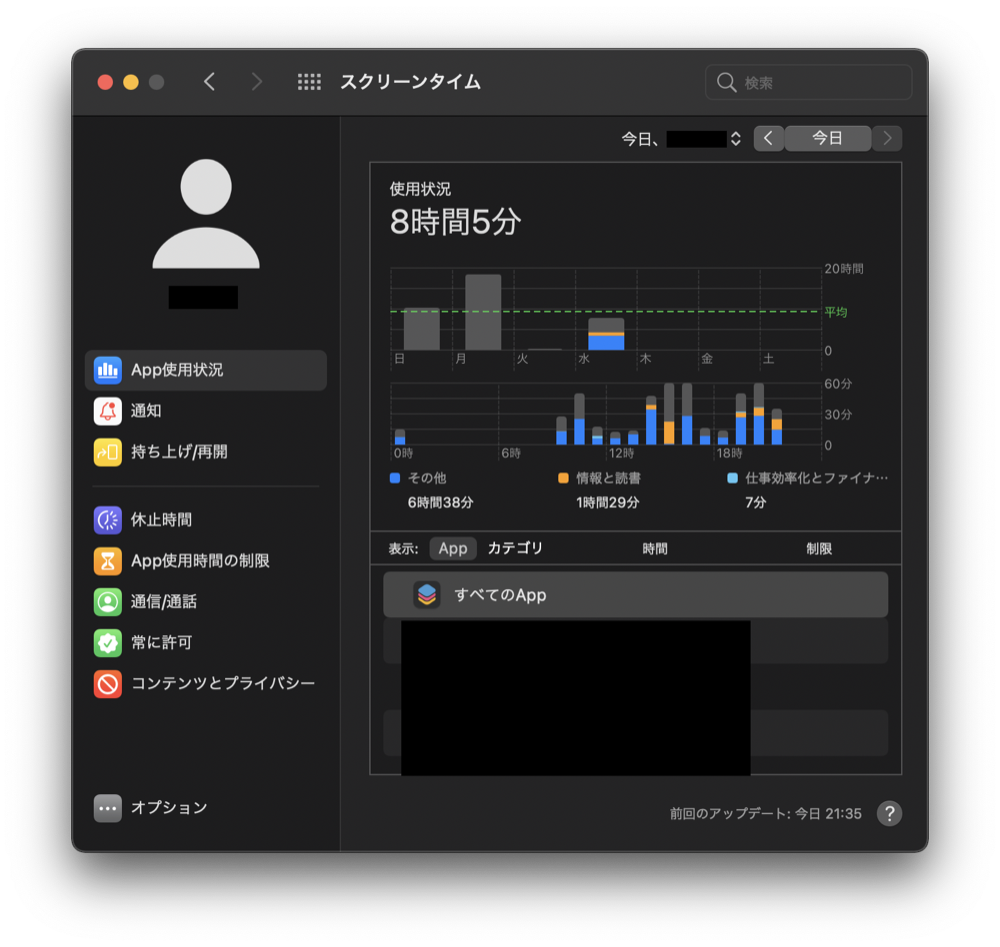This screenshot has width=1000, height=947.
Task: Open the 休止時間 downtime icon
Action: [x=108, y=520]
